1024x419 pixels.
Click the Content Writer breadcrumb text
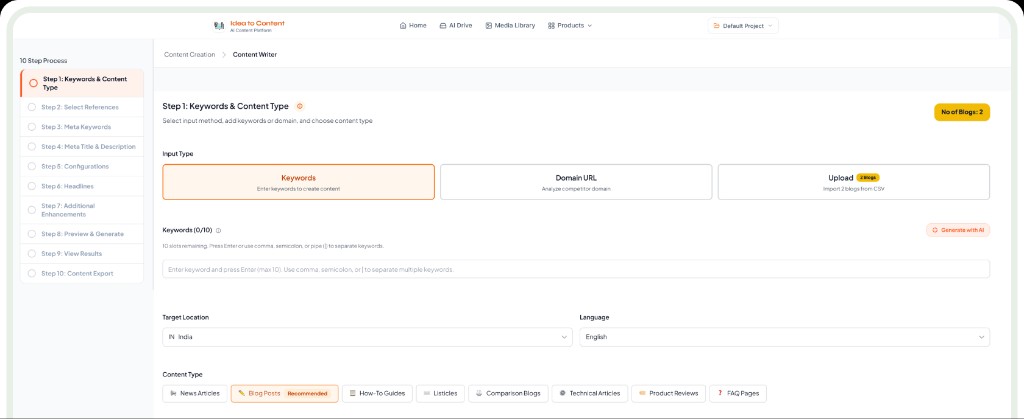point(255,55)
